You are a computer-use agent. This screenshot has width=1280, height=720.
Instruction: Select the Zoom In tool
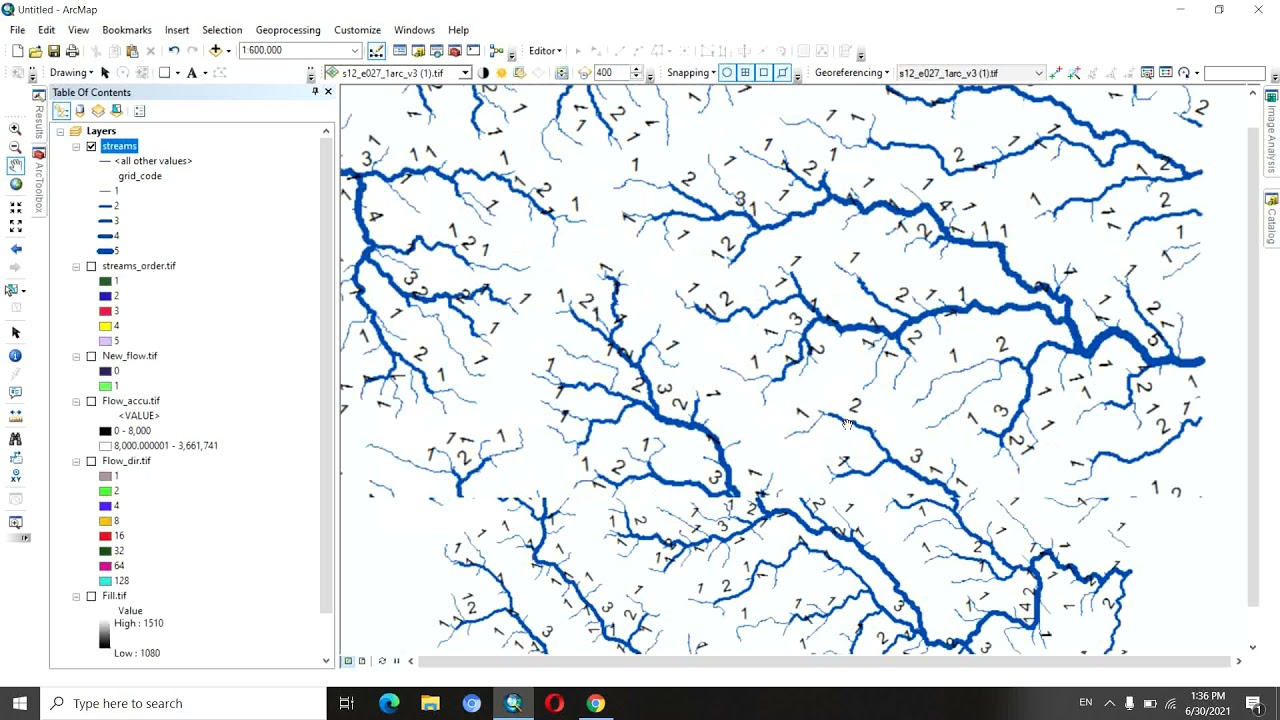click(x=15, y=129)
